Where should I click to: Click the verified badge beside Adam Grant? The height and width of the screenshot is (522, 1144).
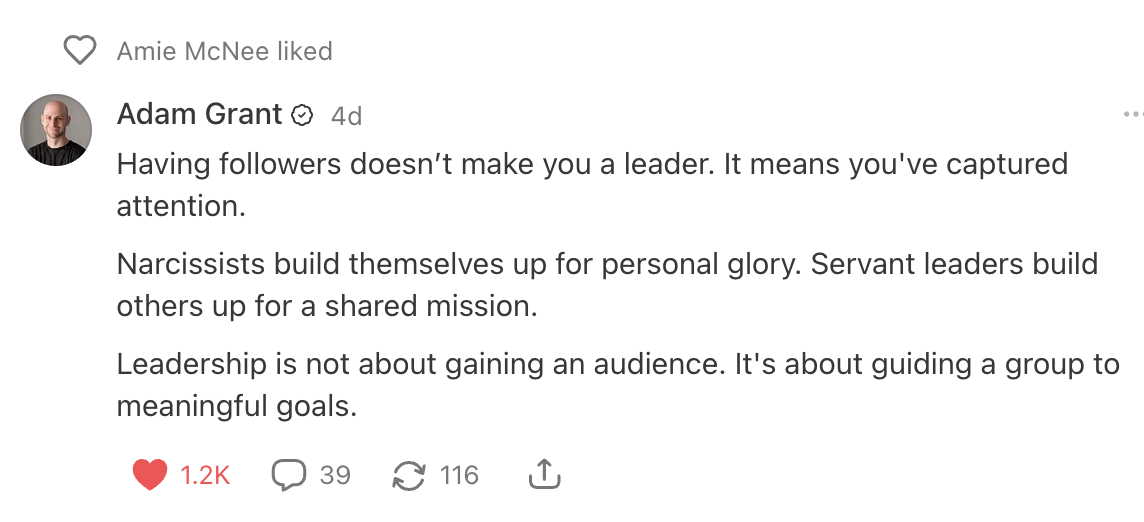302,116
